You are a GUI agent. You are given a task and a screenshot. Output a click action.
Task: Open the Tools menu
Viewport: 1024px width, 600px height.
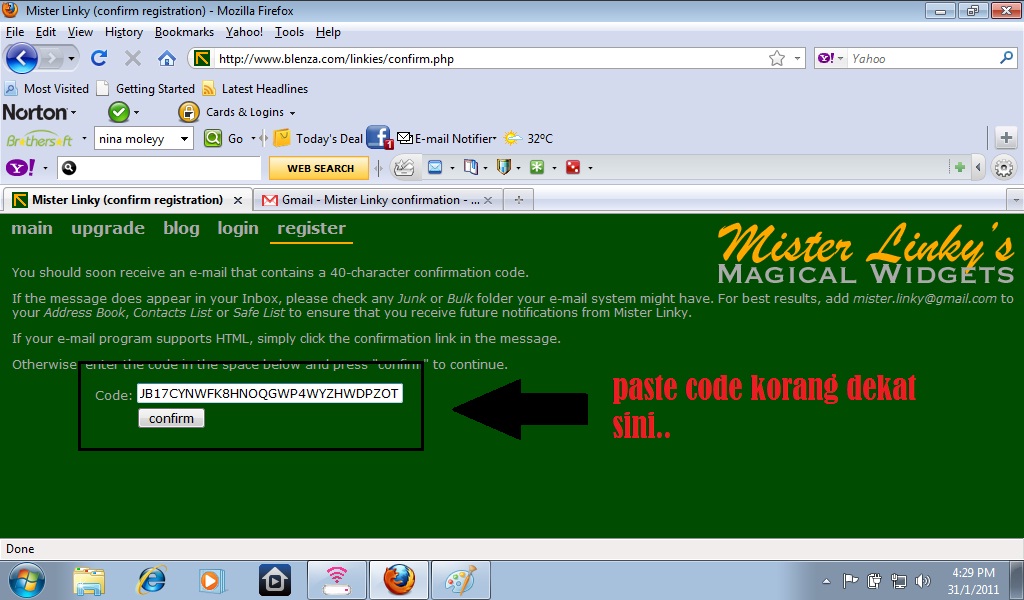pos(289,32)
